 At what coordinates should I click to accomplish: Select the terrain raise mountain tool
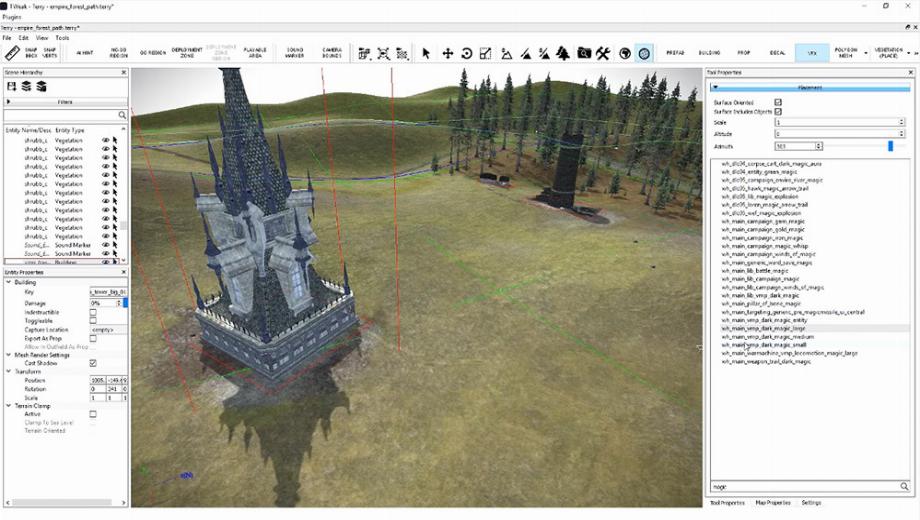pyautogui.click(x=506, y=53)
